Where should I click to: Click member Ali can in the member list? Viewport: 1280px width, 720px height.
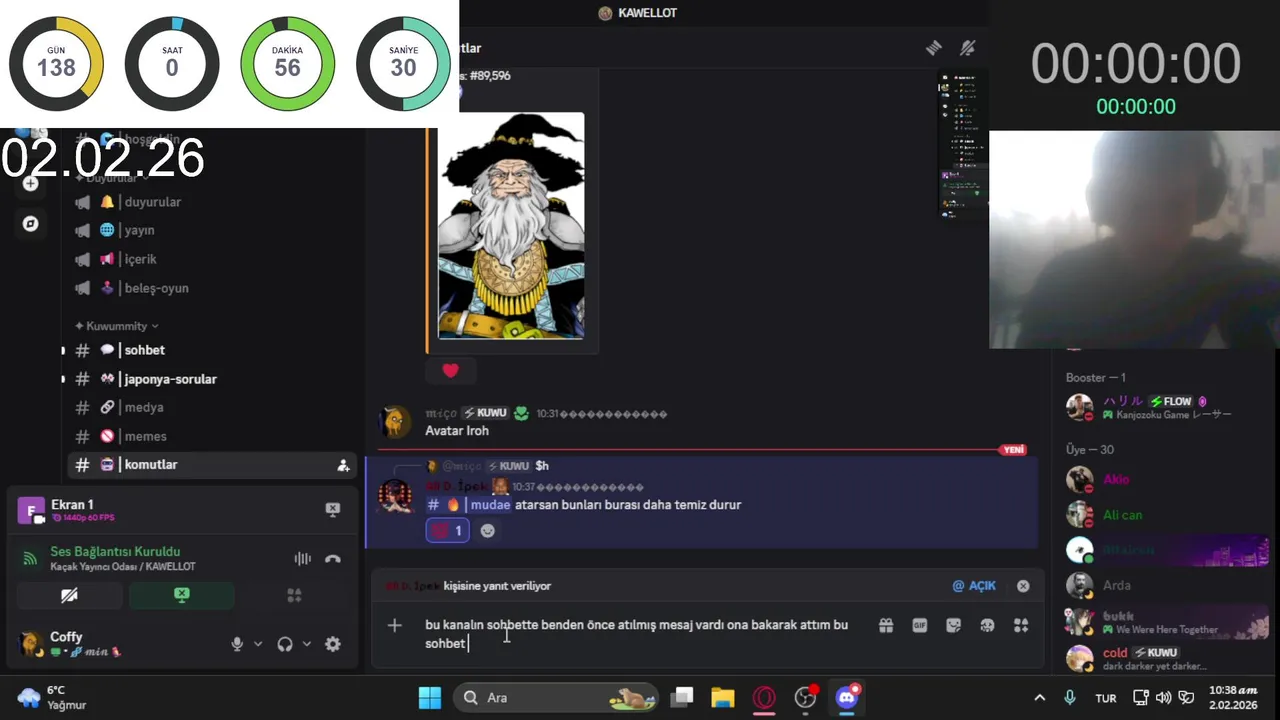(1165, 515)
